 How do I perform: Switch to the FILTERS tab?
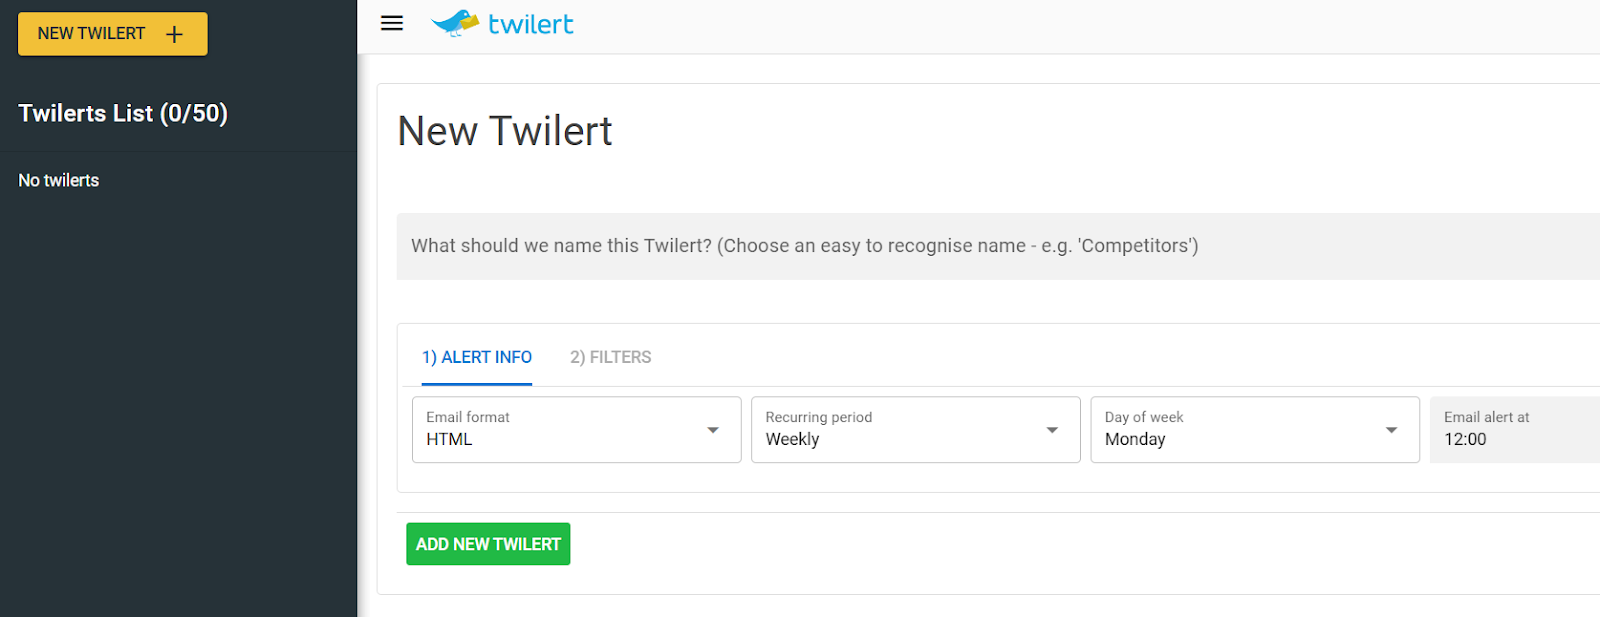610,357
